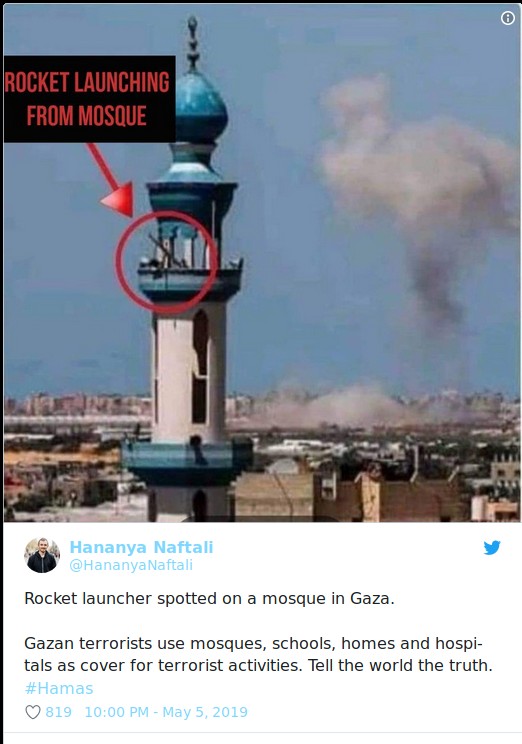Like the tweet with the heart icon
Screen dimensions: 522x744
point(33,712)
